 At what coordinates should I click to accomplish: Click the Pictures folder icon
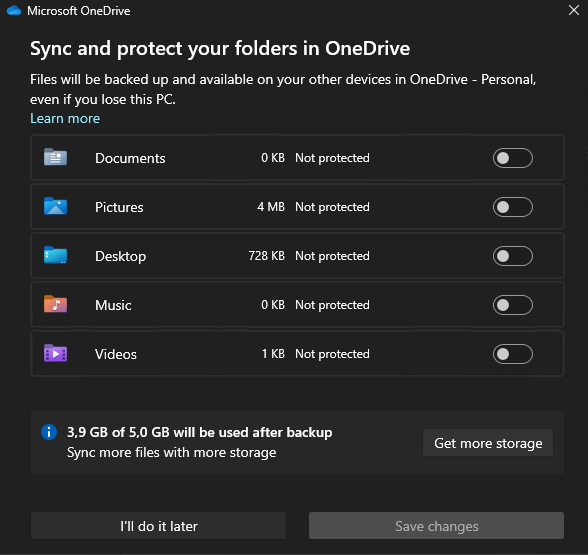pyautogui.click(x=56, y=206)
